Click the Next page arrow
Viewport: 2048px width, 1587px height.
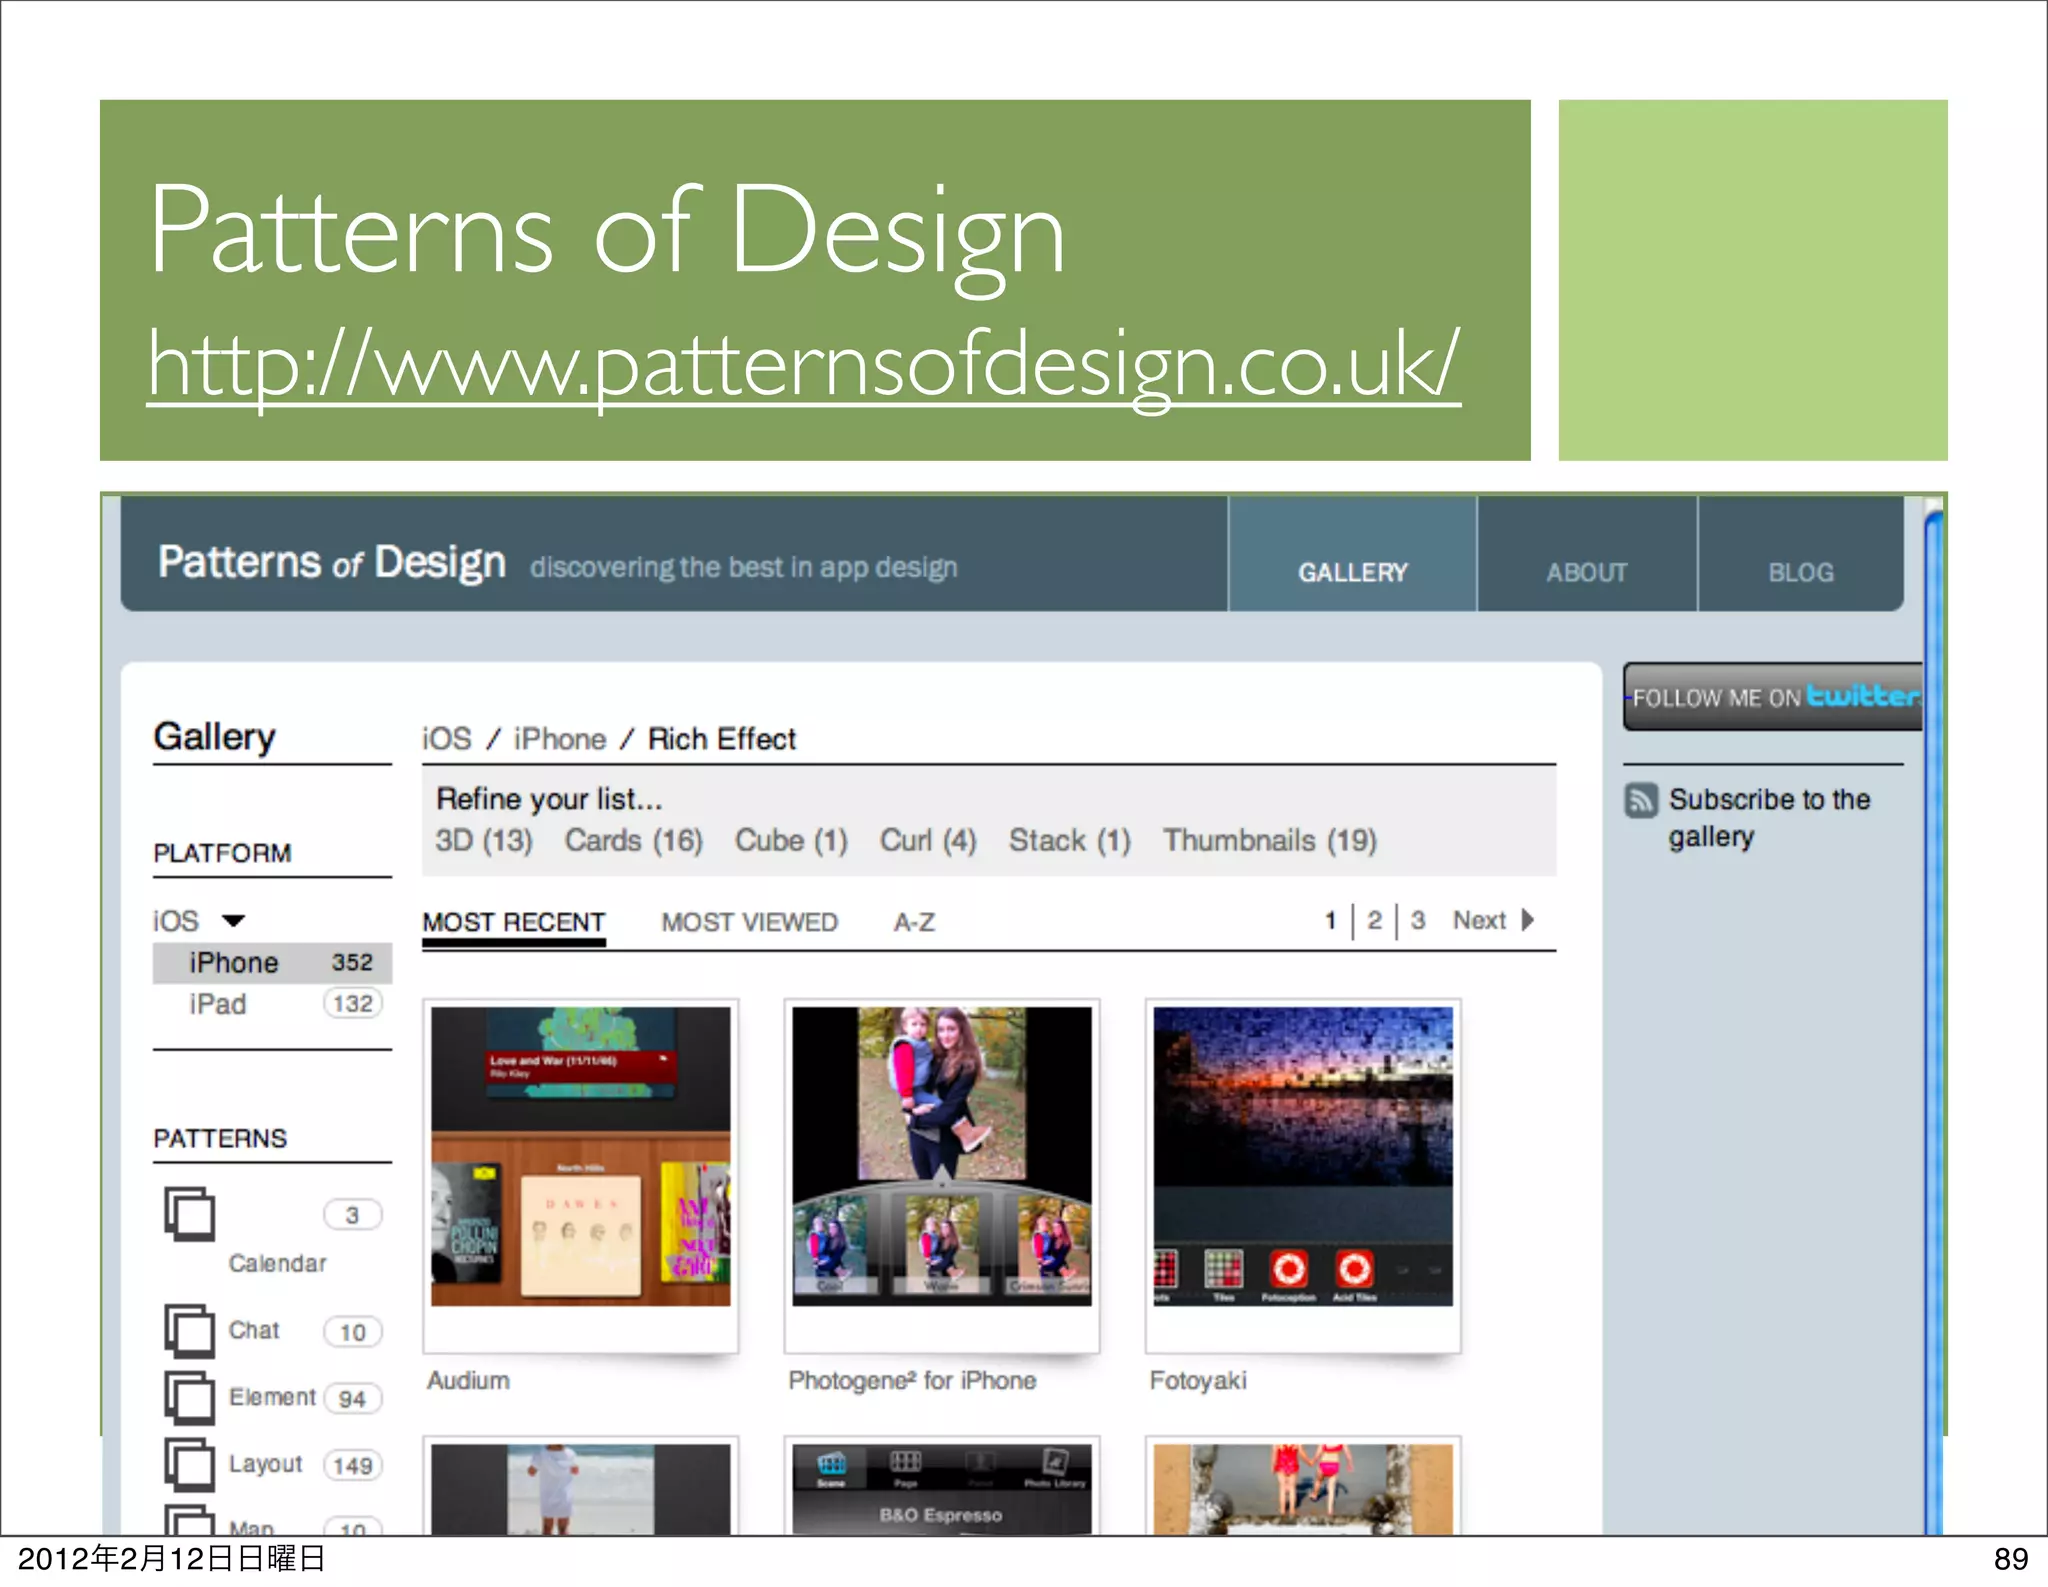(1527, 920)
